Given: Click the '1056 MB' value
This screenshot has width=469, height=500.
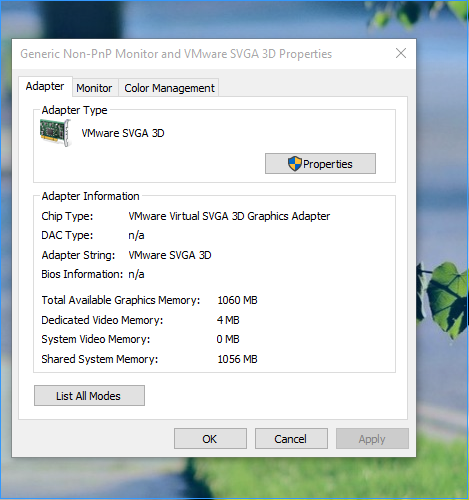Looking at the screenshot, I should click(237, 359).
